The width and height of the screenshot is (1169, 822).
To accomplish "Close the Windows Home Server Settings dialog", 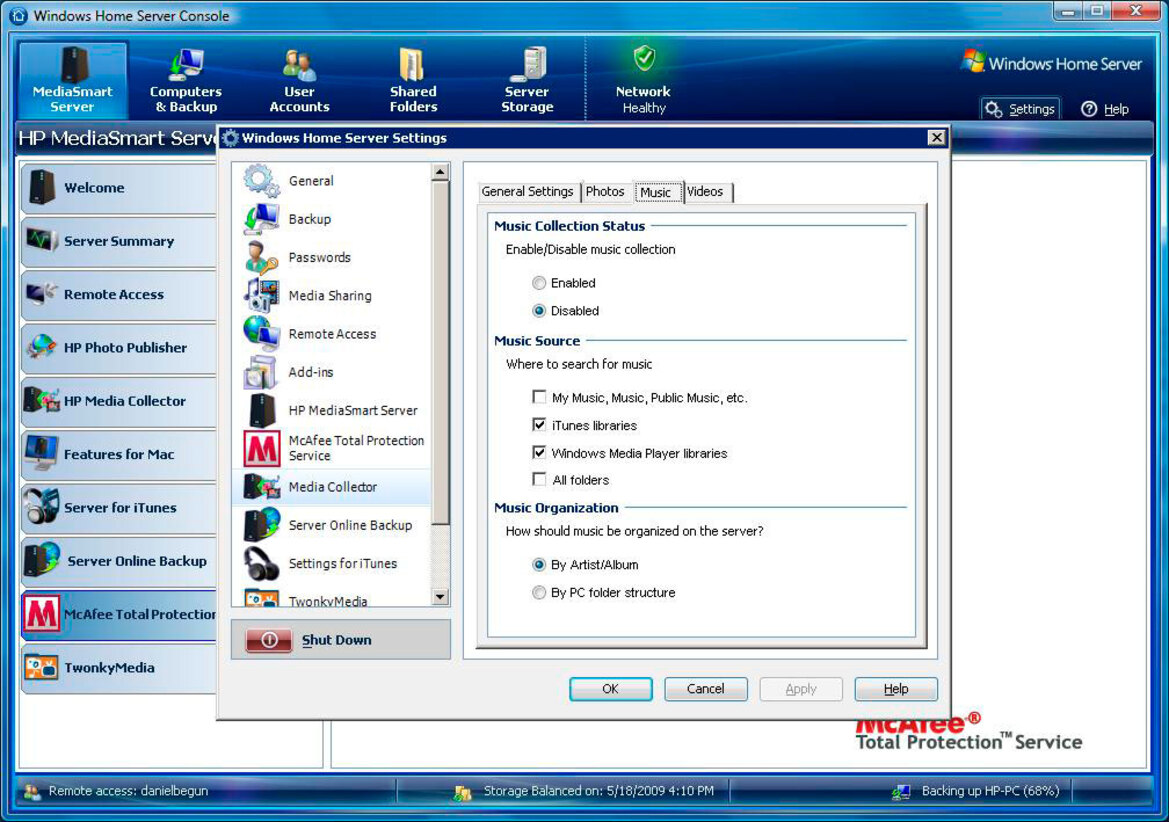I will [936, 137].
